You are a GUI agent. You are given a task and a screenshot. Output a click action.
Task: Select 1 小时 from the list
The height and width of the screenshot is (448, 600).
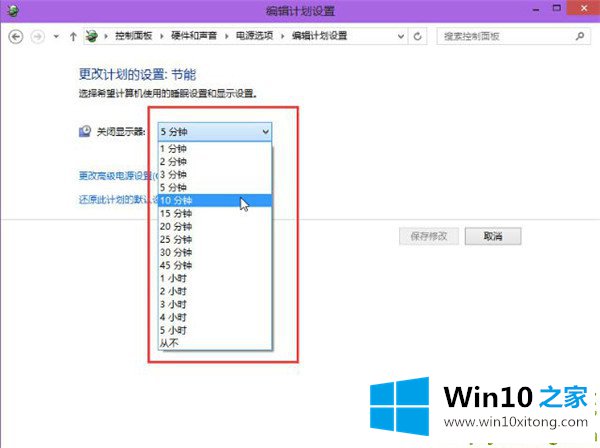(215, 278)
